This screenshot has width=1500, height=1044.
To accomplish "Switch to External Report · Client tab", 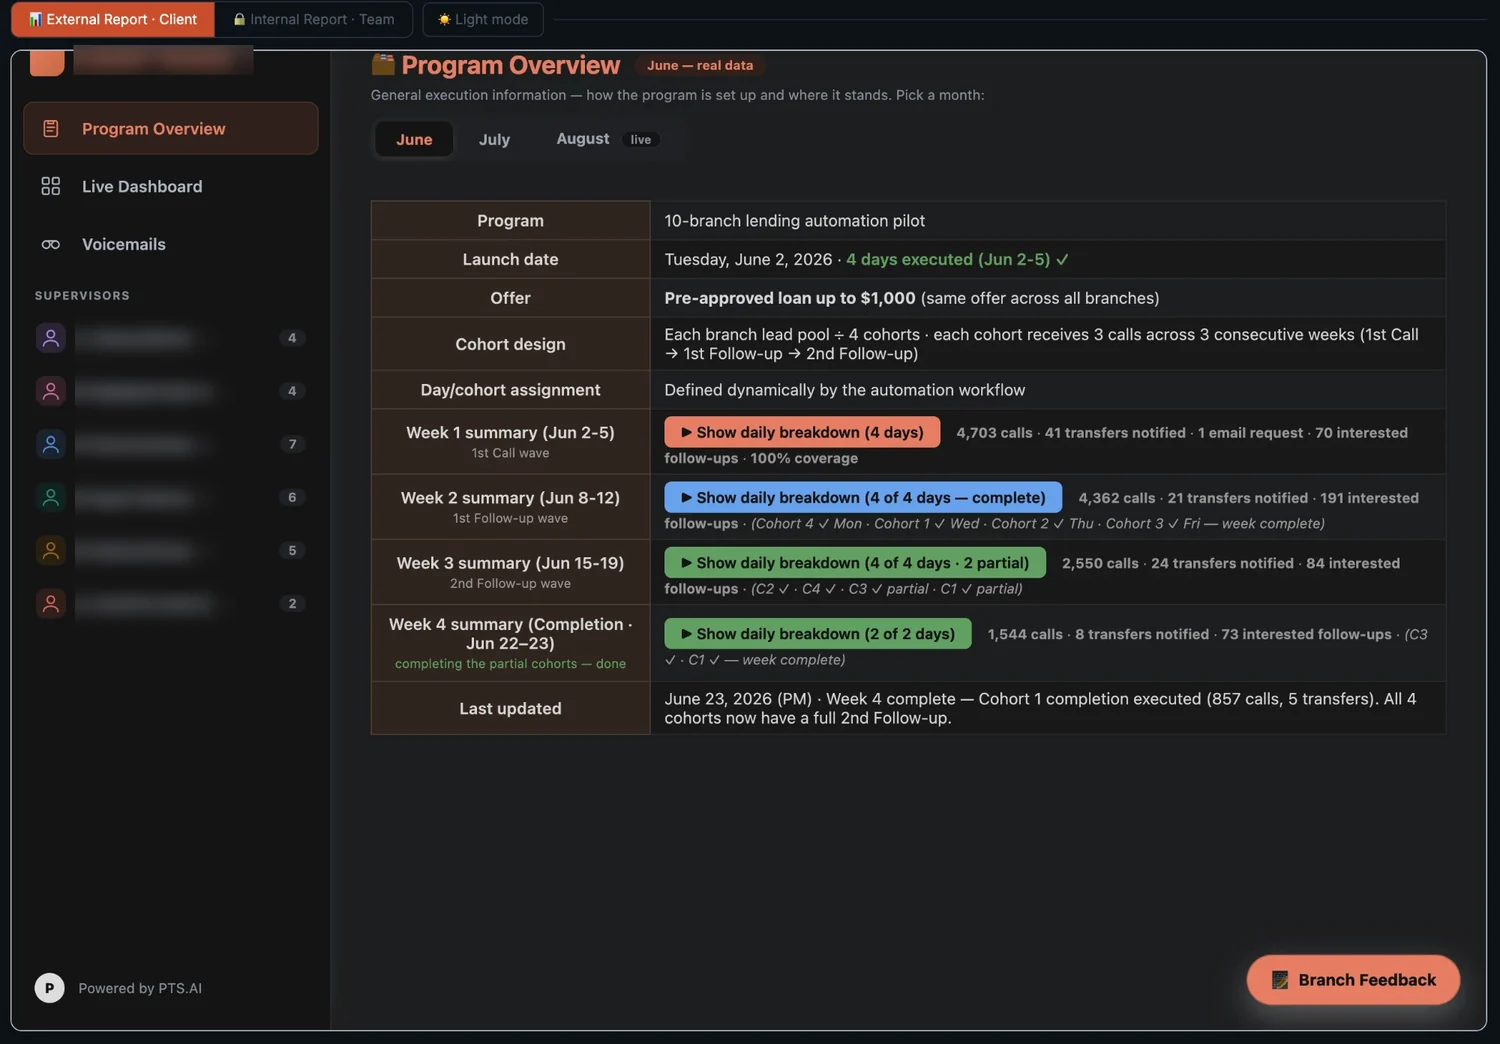I will [113, 19].
